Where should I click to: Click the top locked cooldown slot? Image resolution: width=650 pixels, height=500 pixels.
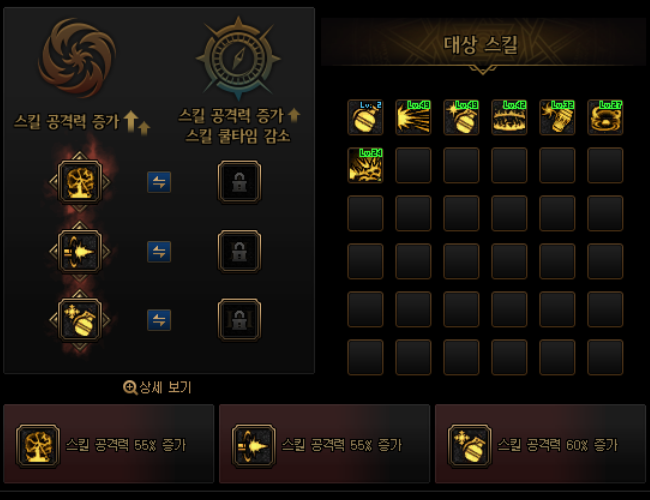pyautogui.click(x=240, y=182)
